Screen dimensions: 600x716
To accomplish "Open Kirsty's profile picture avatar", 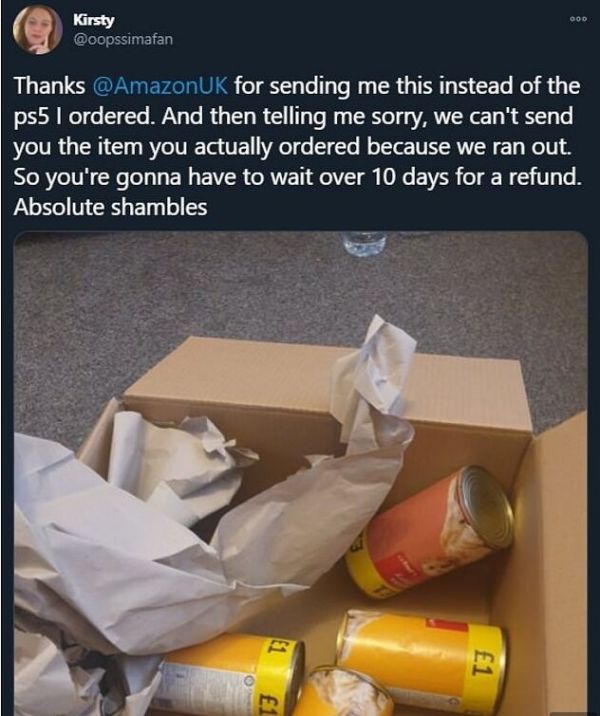I will coord(37,30).
